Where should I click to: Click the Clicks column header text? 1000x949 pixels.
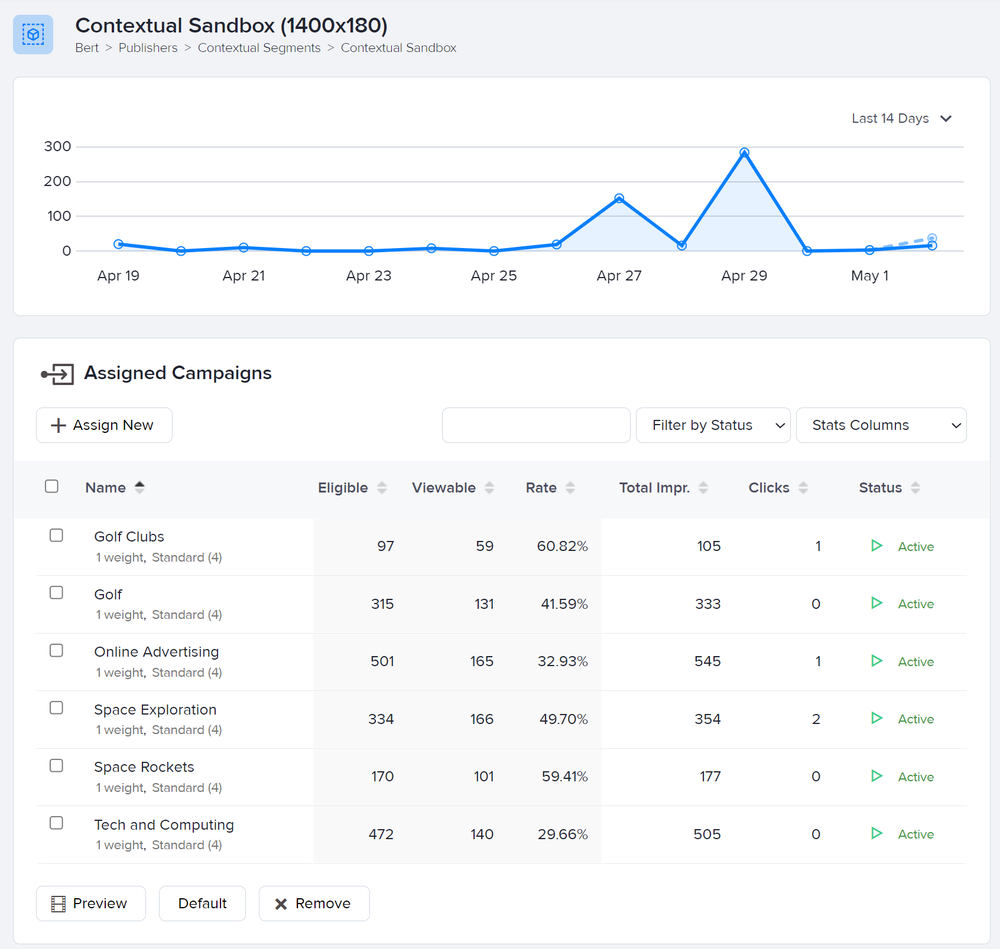pos(769,488)
